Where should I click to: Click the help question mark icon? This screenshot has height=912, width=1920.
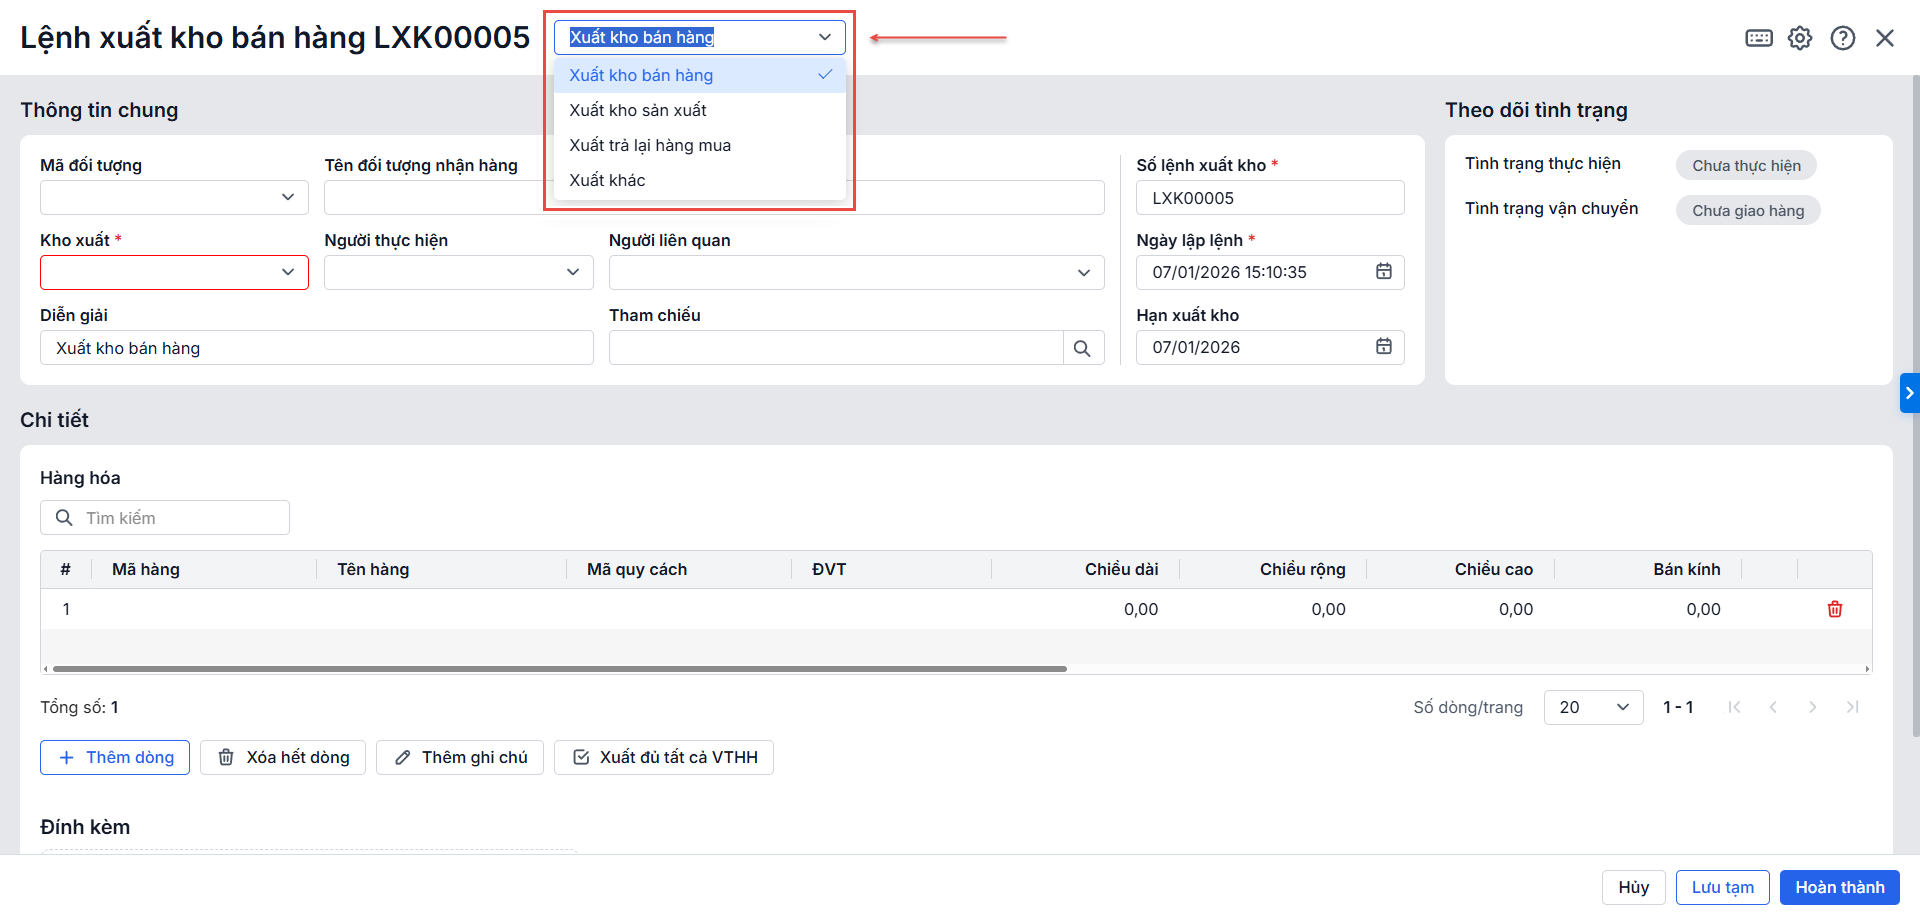click(1842, 38)
